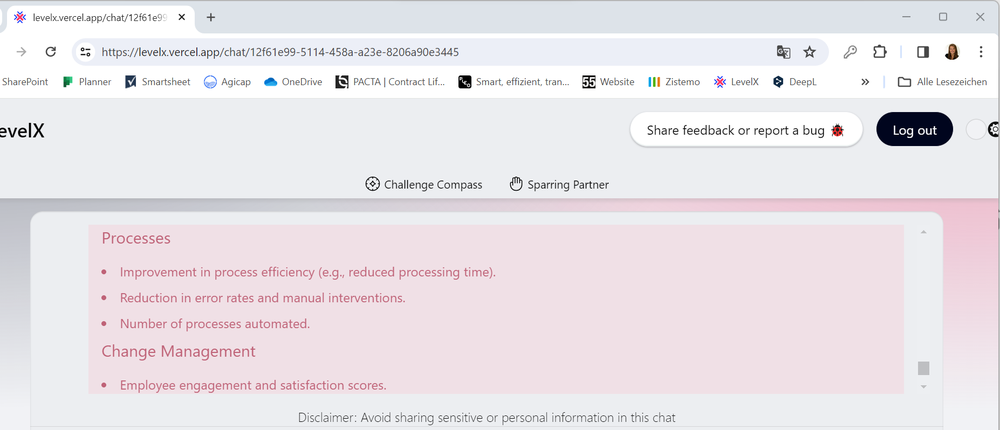Open the Chrome profile avatar
Viewport: 1000px width, 430px height.
[952, 52]
